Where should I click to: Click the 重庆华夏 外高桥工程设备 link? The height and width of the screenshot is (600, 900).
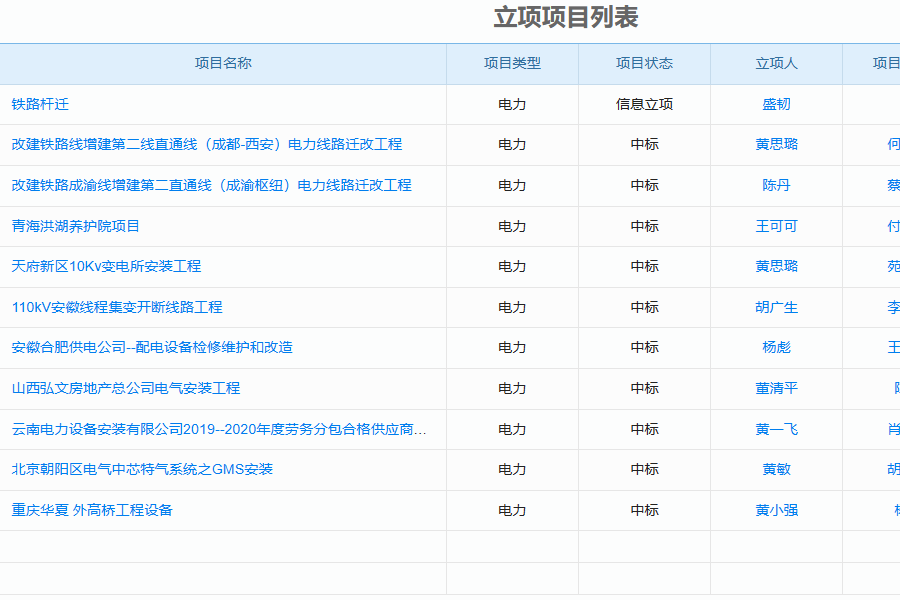pos(92,510)
